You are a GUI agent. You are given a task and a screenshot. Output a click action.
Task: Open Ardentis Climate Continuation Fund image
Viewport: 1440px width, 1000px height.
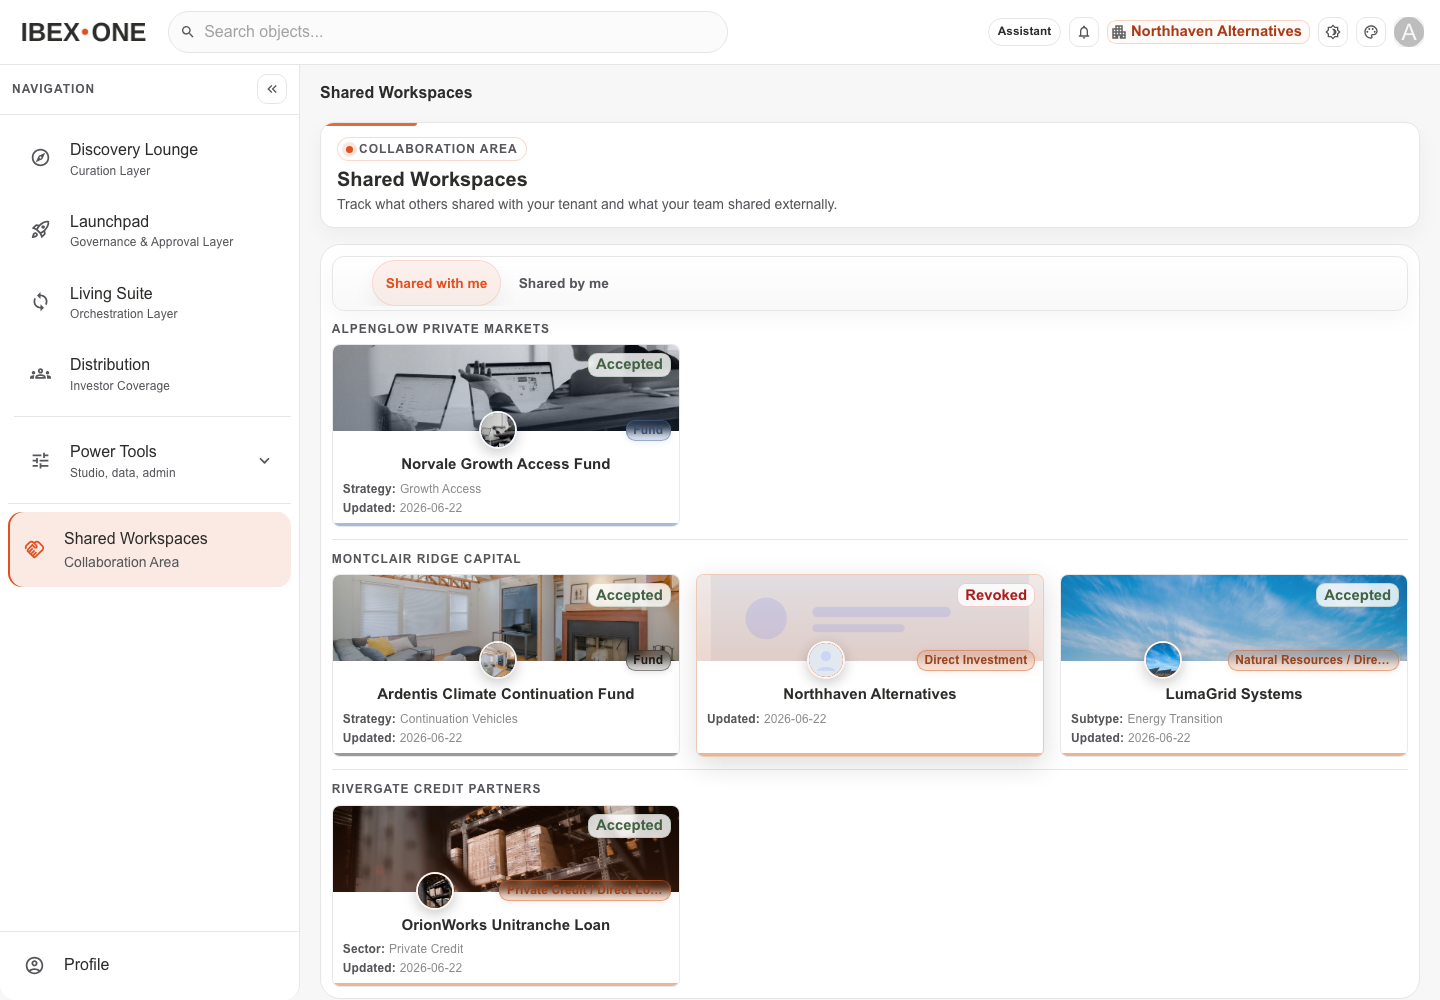pos(506,618)
